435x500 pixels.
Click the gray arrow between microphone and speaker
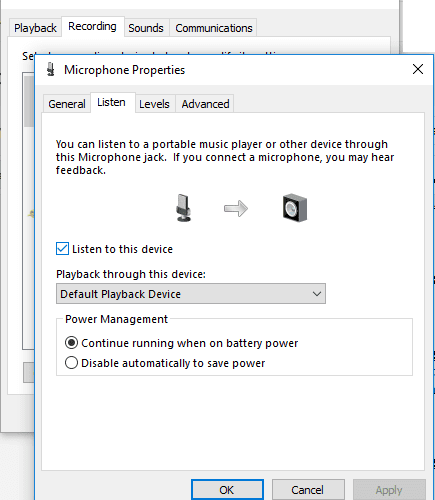[236, 209]
